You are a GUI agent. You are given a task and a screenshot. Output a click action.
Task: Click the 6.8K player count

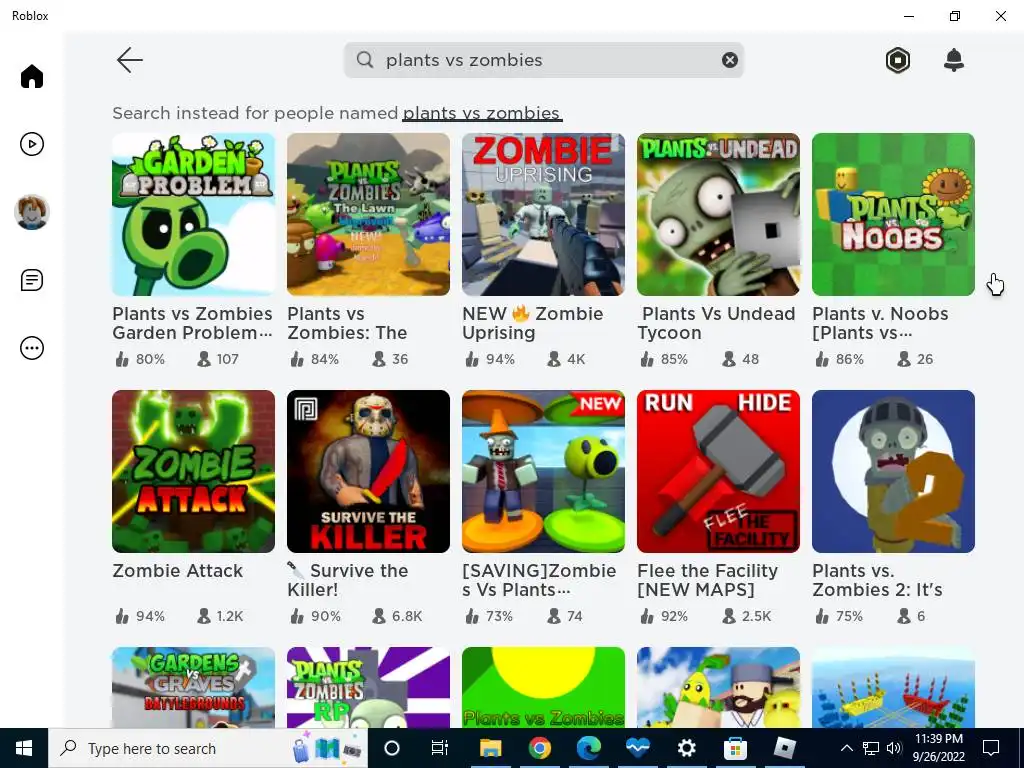click(398, 616)
